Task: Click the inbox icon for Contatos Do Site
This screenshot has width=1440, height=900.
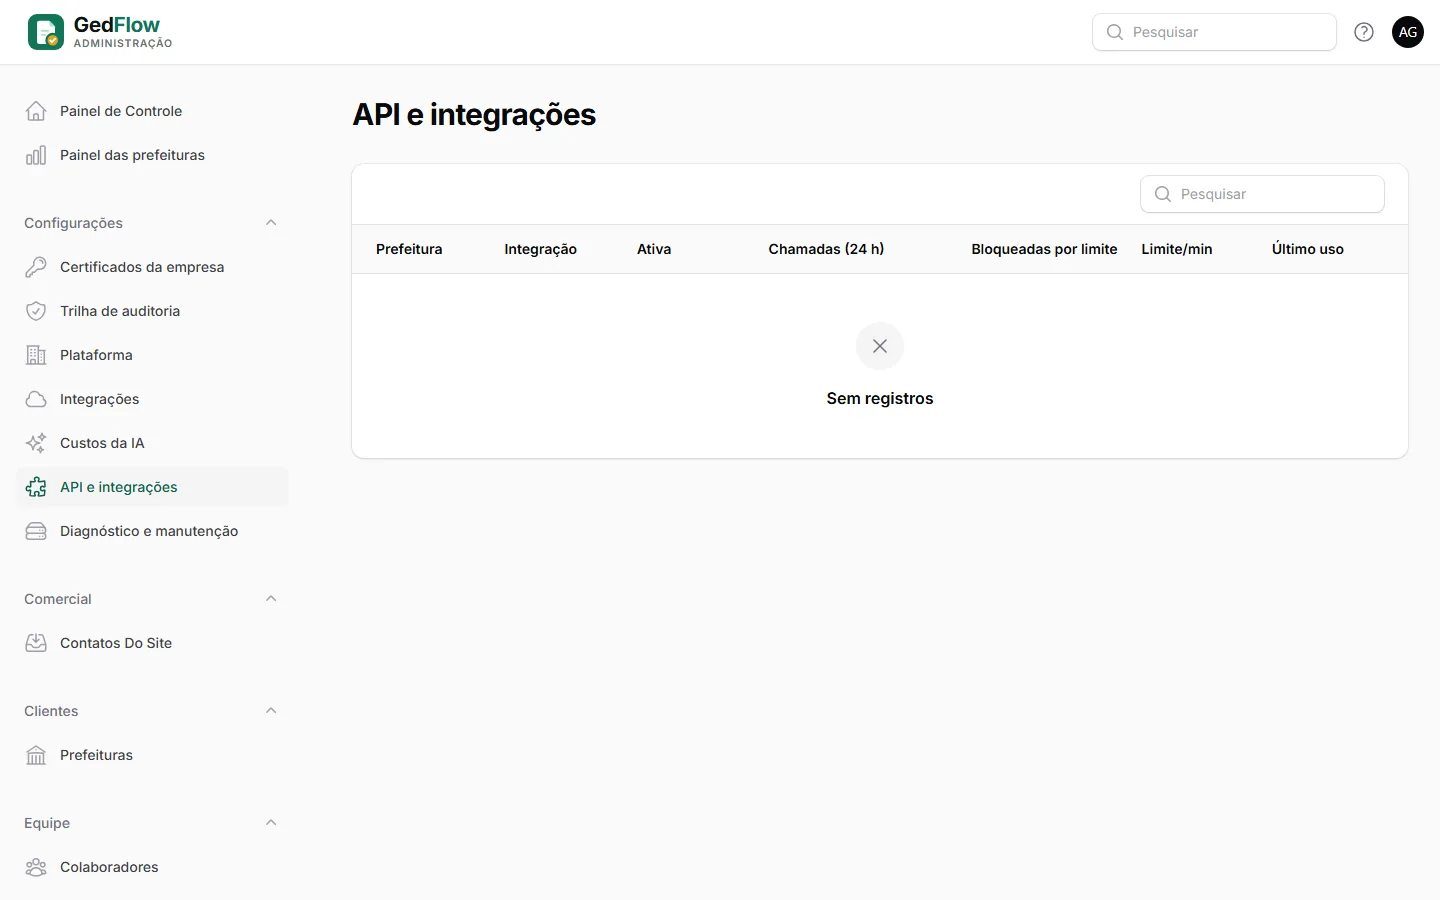Action: click(36, 643)
